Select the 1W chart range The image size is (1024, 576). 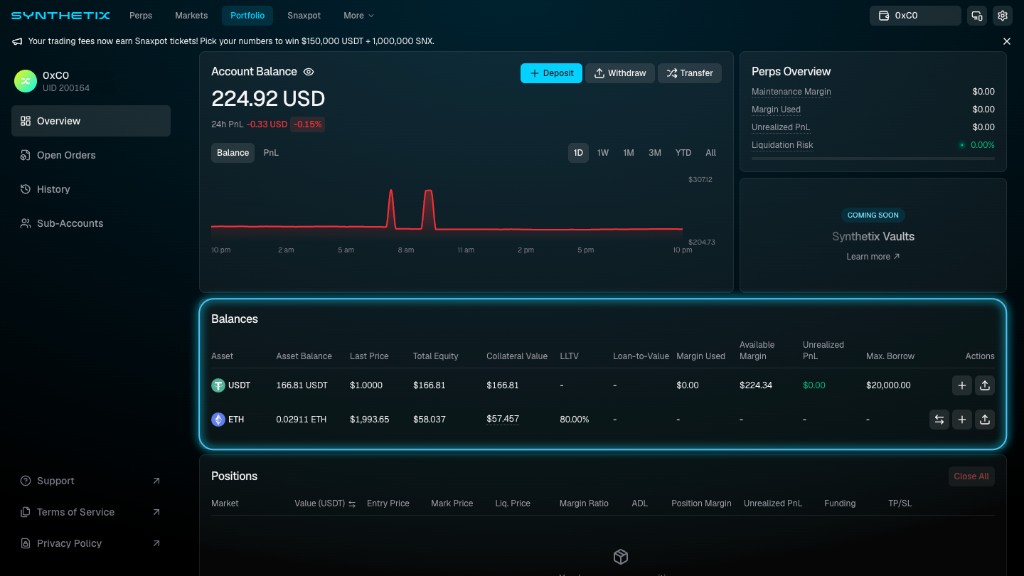[x=603, y=153]
